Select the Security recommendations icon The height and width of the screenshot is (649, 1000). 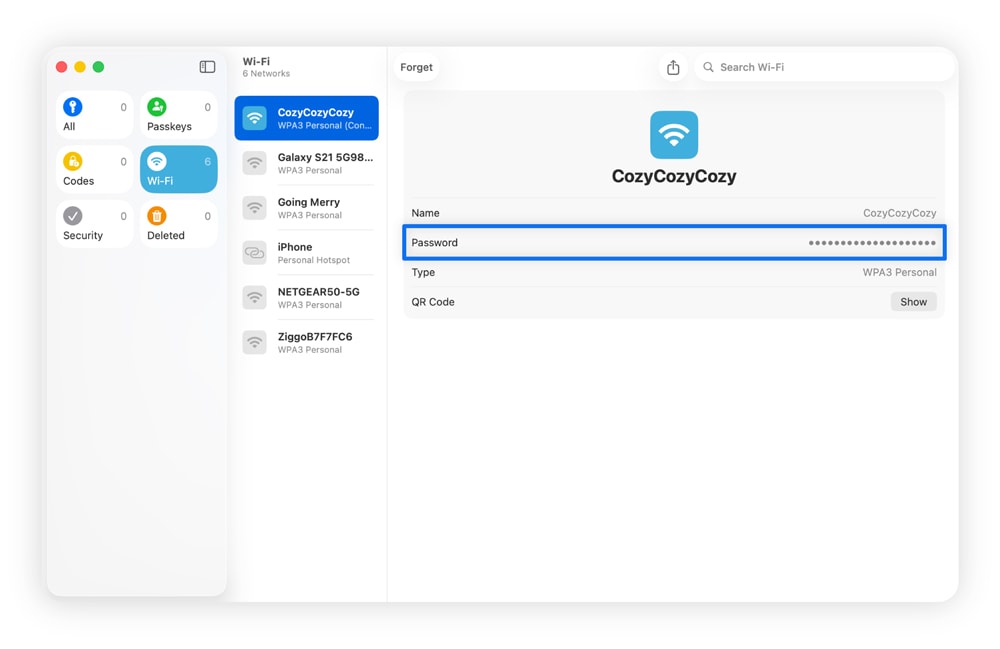coord(72,216)
